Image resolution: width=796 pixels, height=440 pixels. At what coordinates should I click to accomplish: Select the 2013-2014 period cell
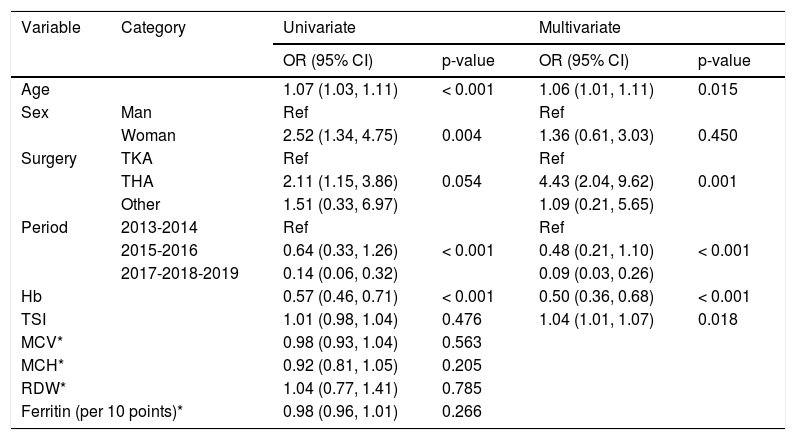[x=153, y=228]
